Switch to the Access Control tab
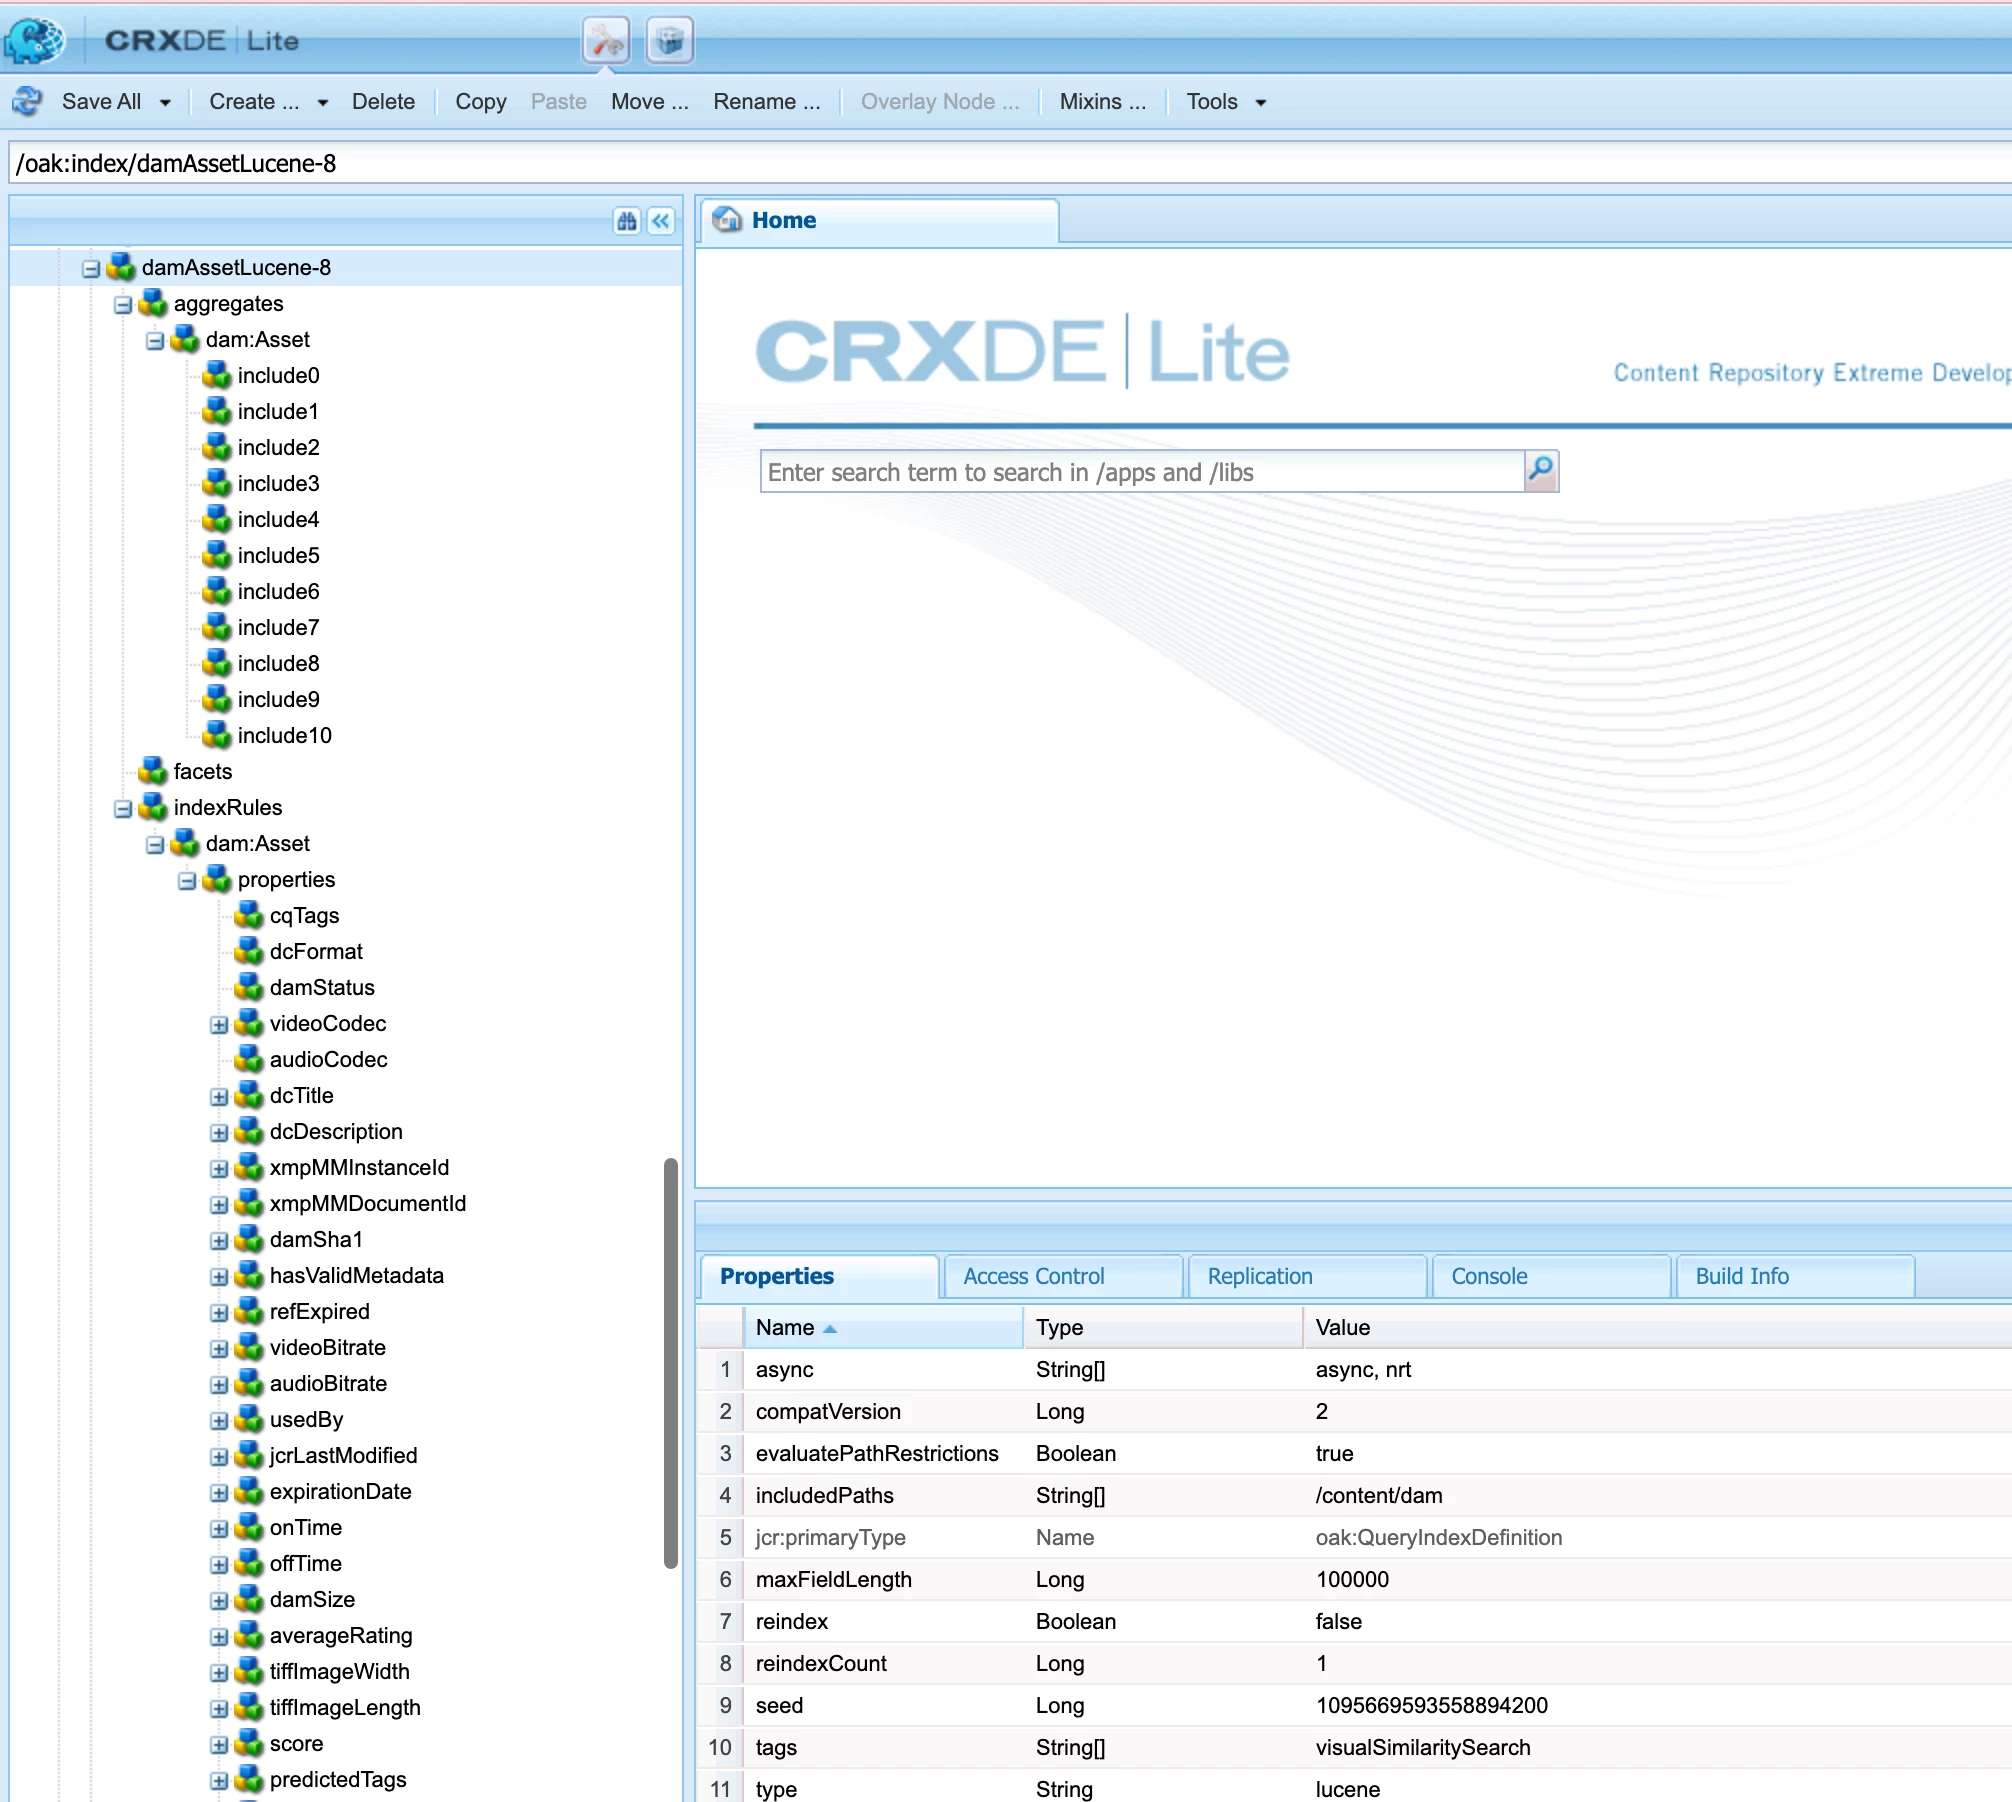Image resolution: width=2012 pixels, height=1802 pixels. click(x=1034, y=1276)
